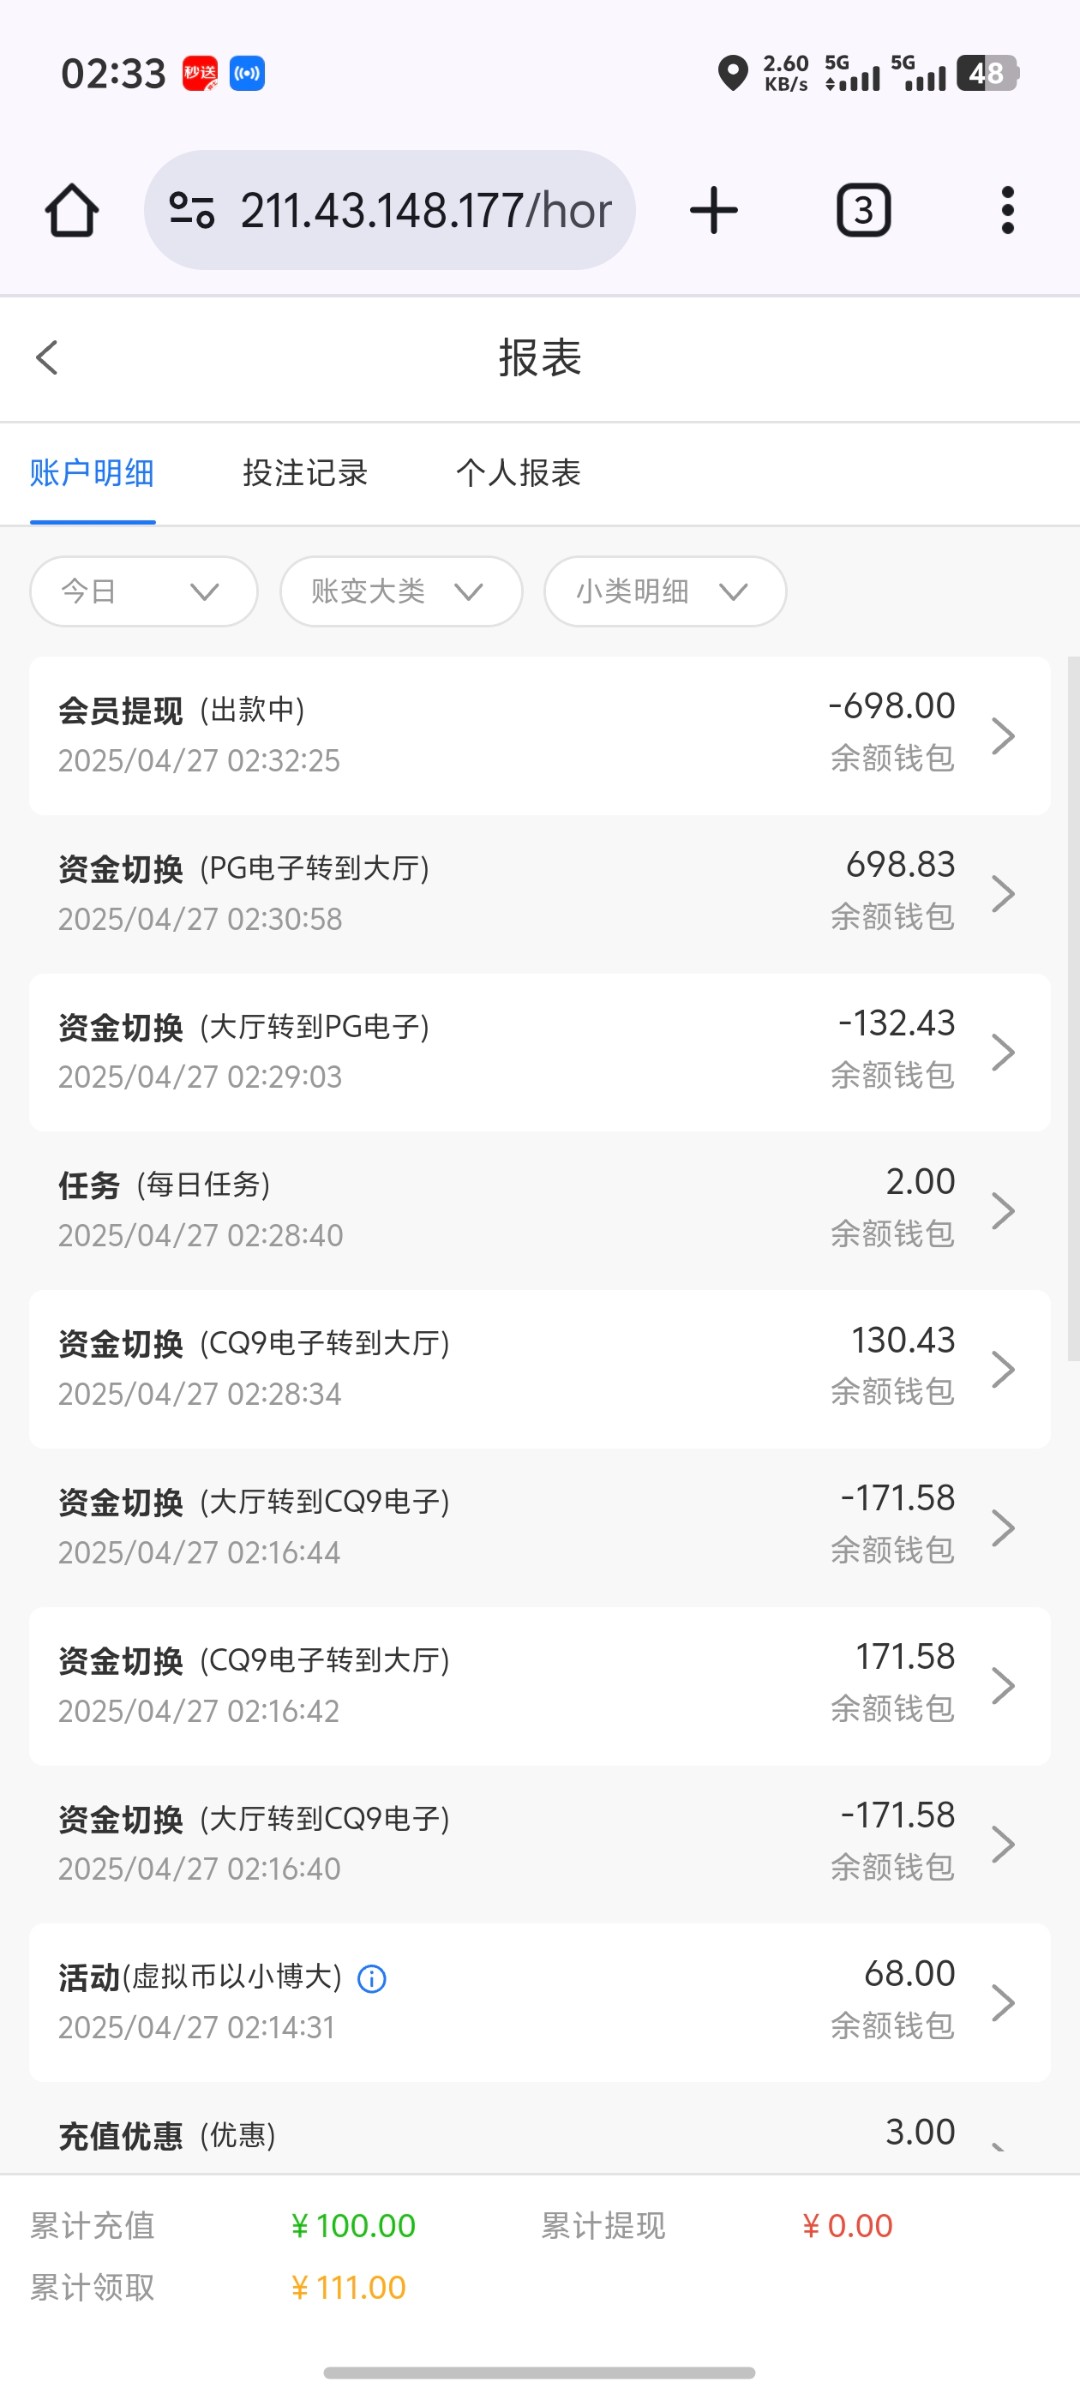Open details arrow for 会员提现 entry
This screenshot has width=1080, height=2400.
[1003, 736]
